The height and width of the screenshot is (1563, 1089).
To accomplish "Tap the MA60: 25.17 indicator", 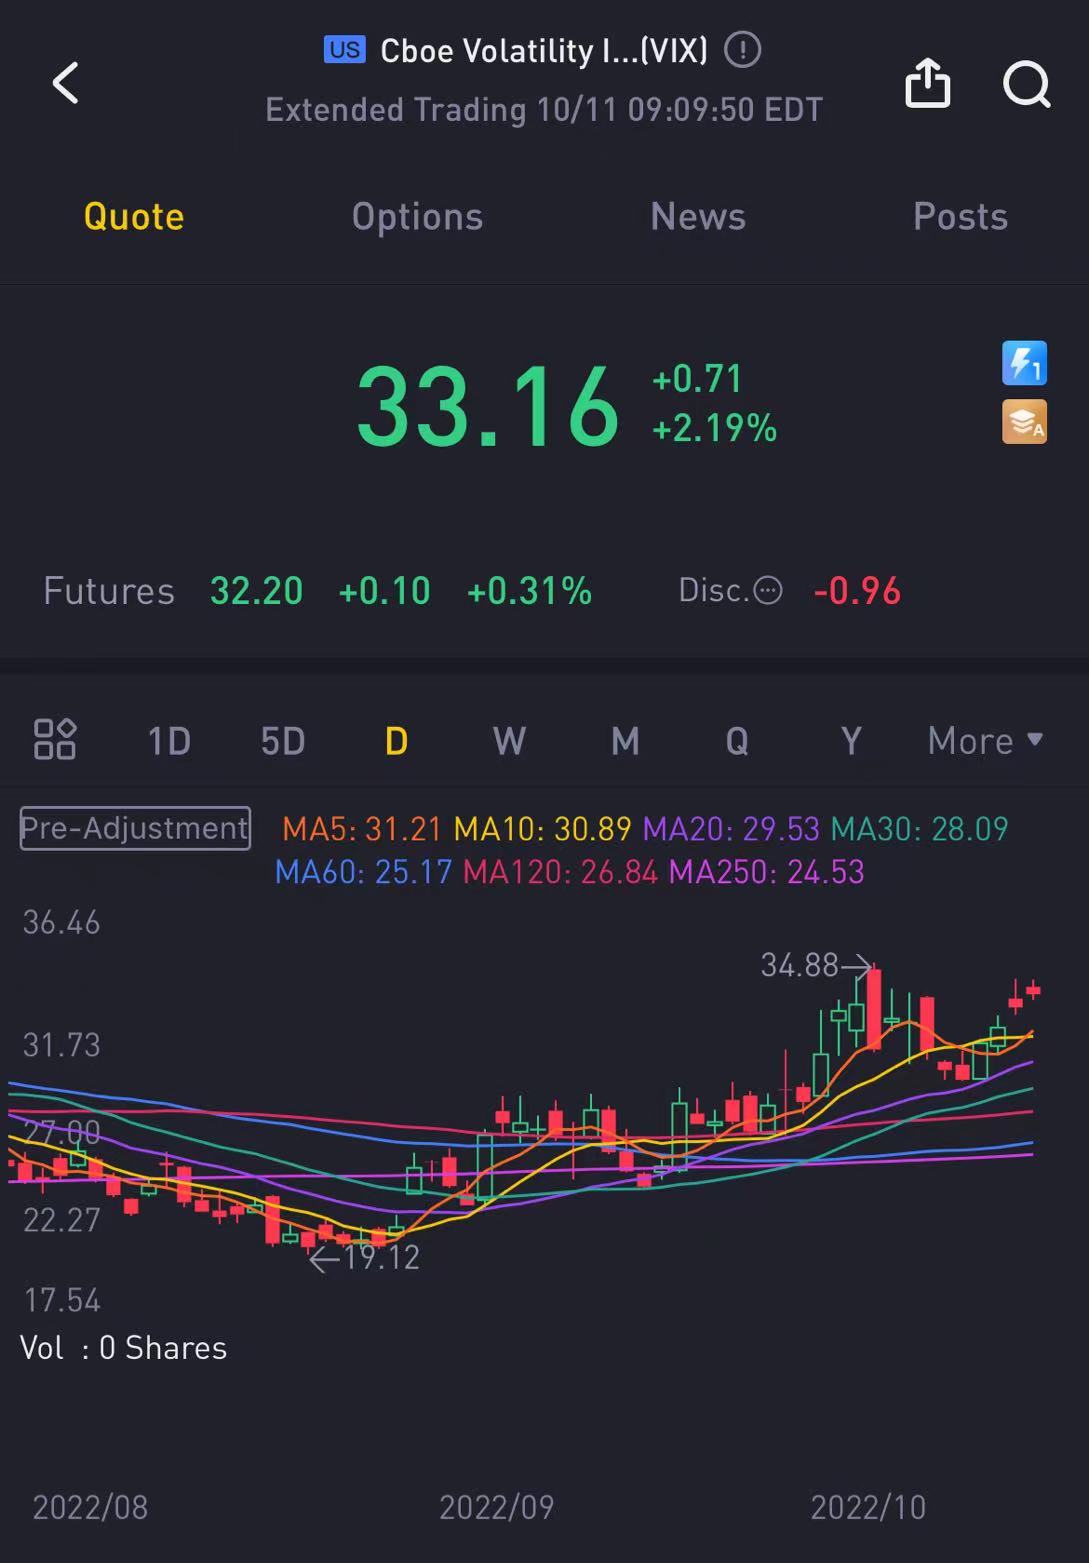I will tap(364, 872).
